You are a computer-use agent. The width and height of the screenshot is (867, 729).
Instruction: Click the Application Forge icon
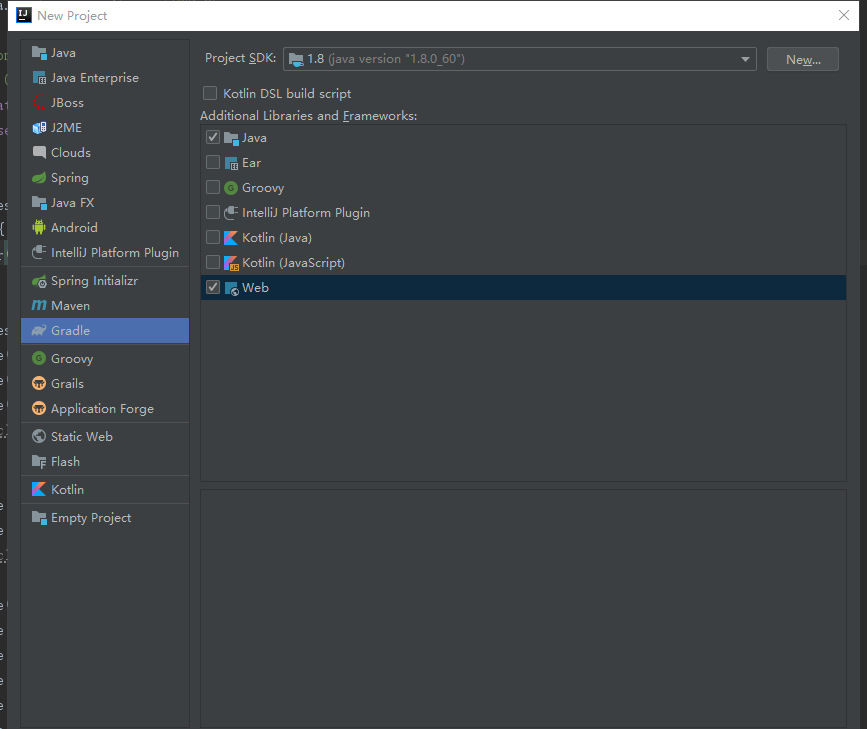(x=39, y=408)
